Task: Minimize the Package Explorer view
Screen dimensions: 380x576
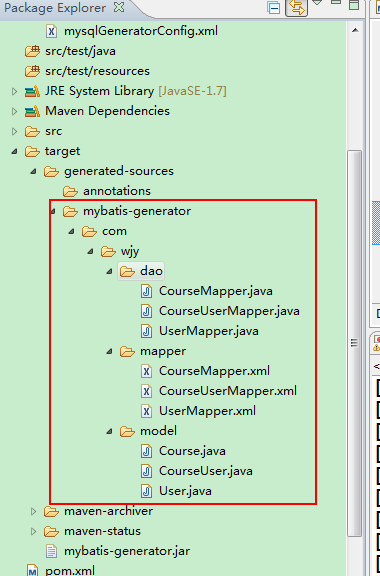Action: pos(336,3)
